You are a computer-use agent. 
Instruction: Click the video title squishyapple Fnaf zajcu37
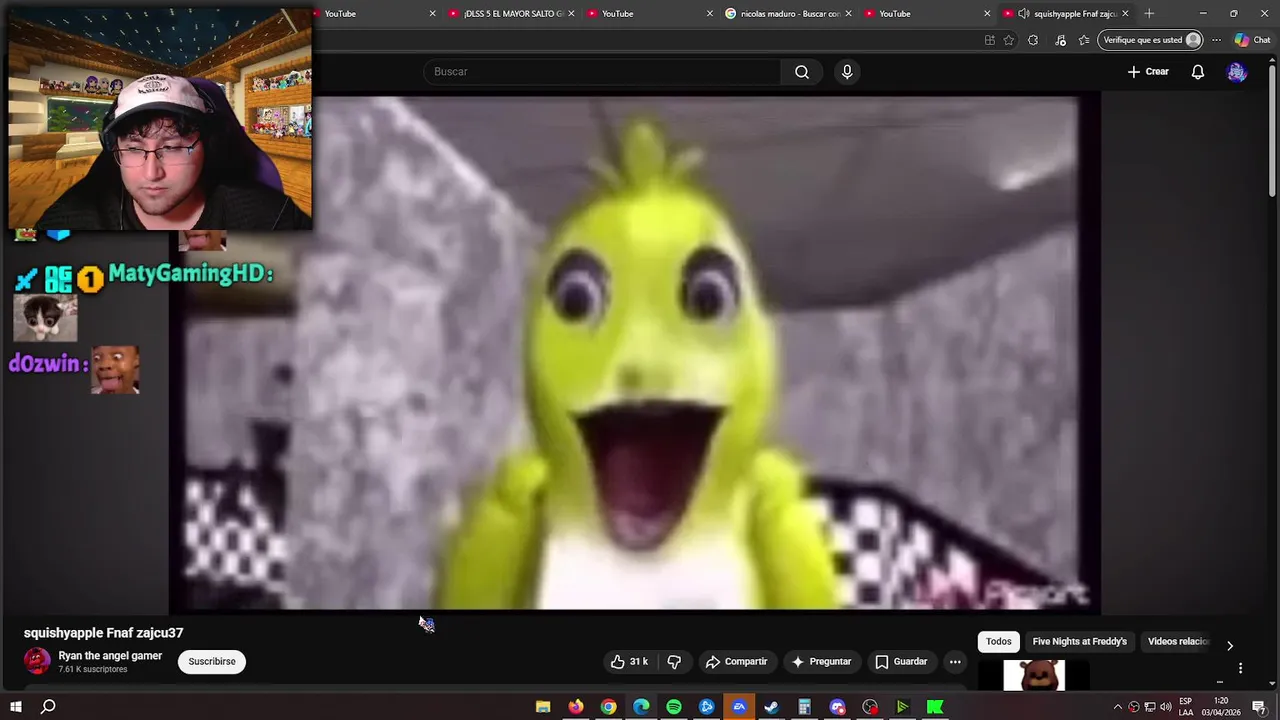pos(103,633)
